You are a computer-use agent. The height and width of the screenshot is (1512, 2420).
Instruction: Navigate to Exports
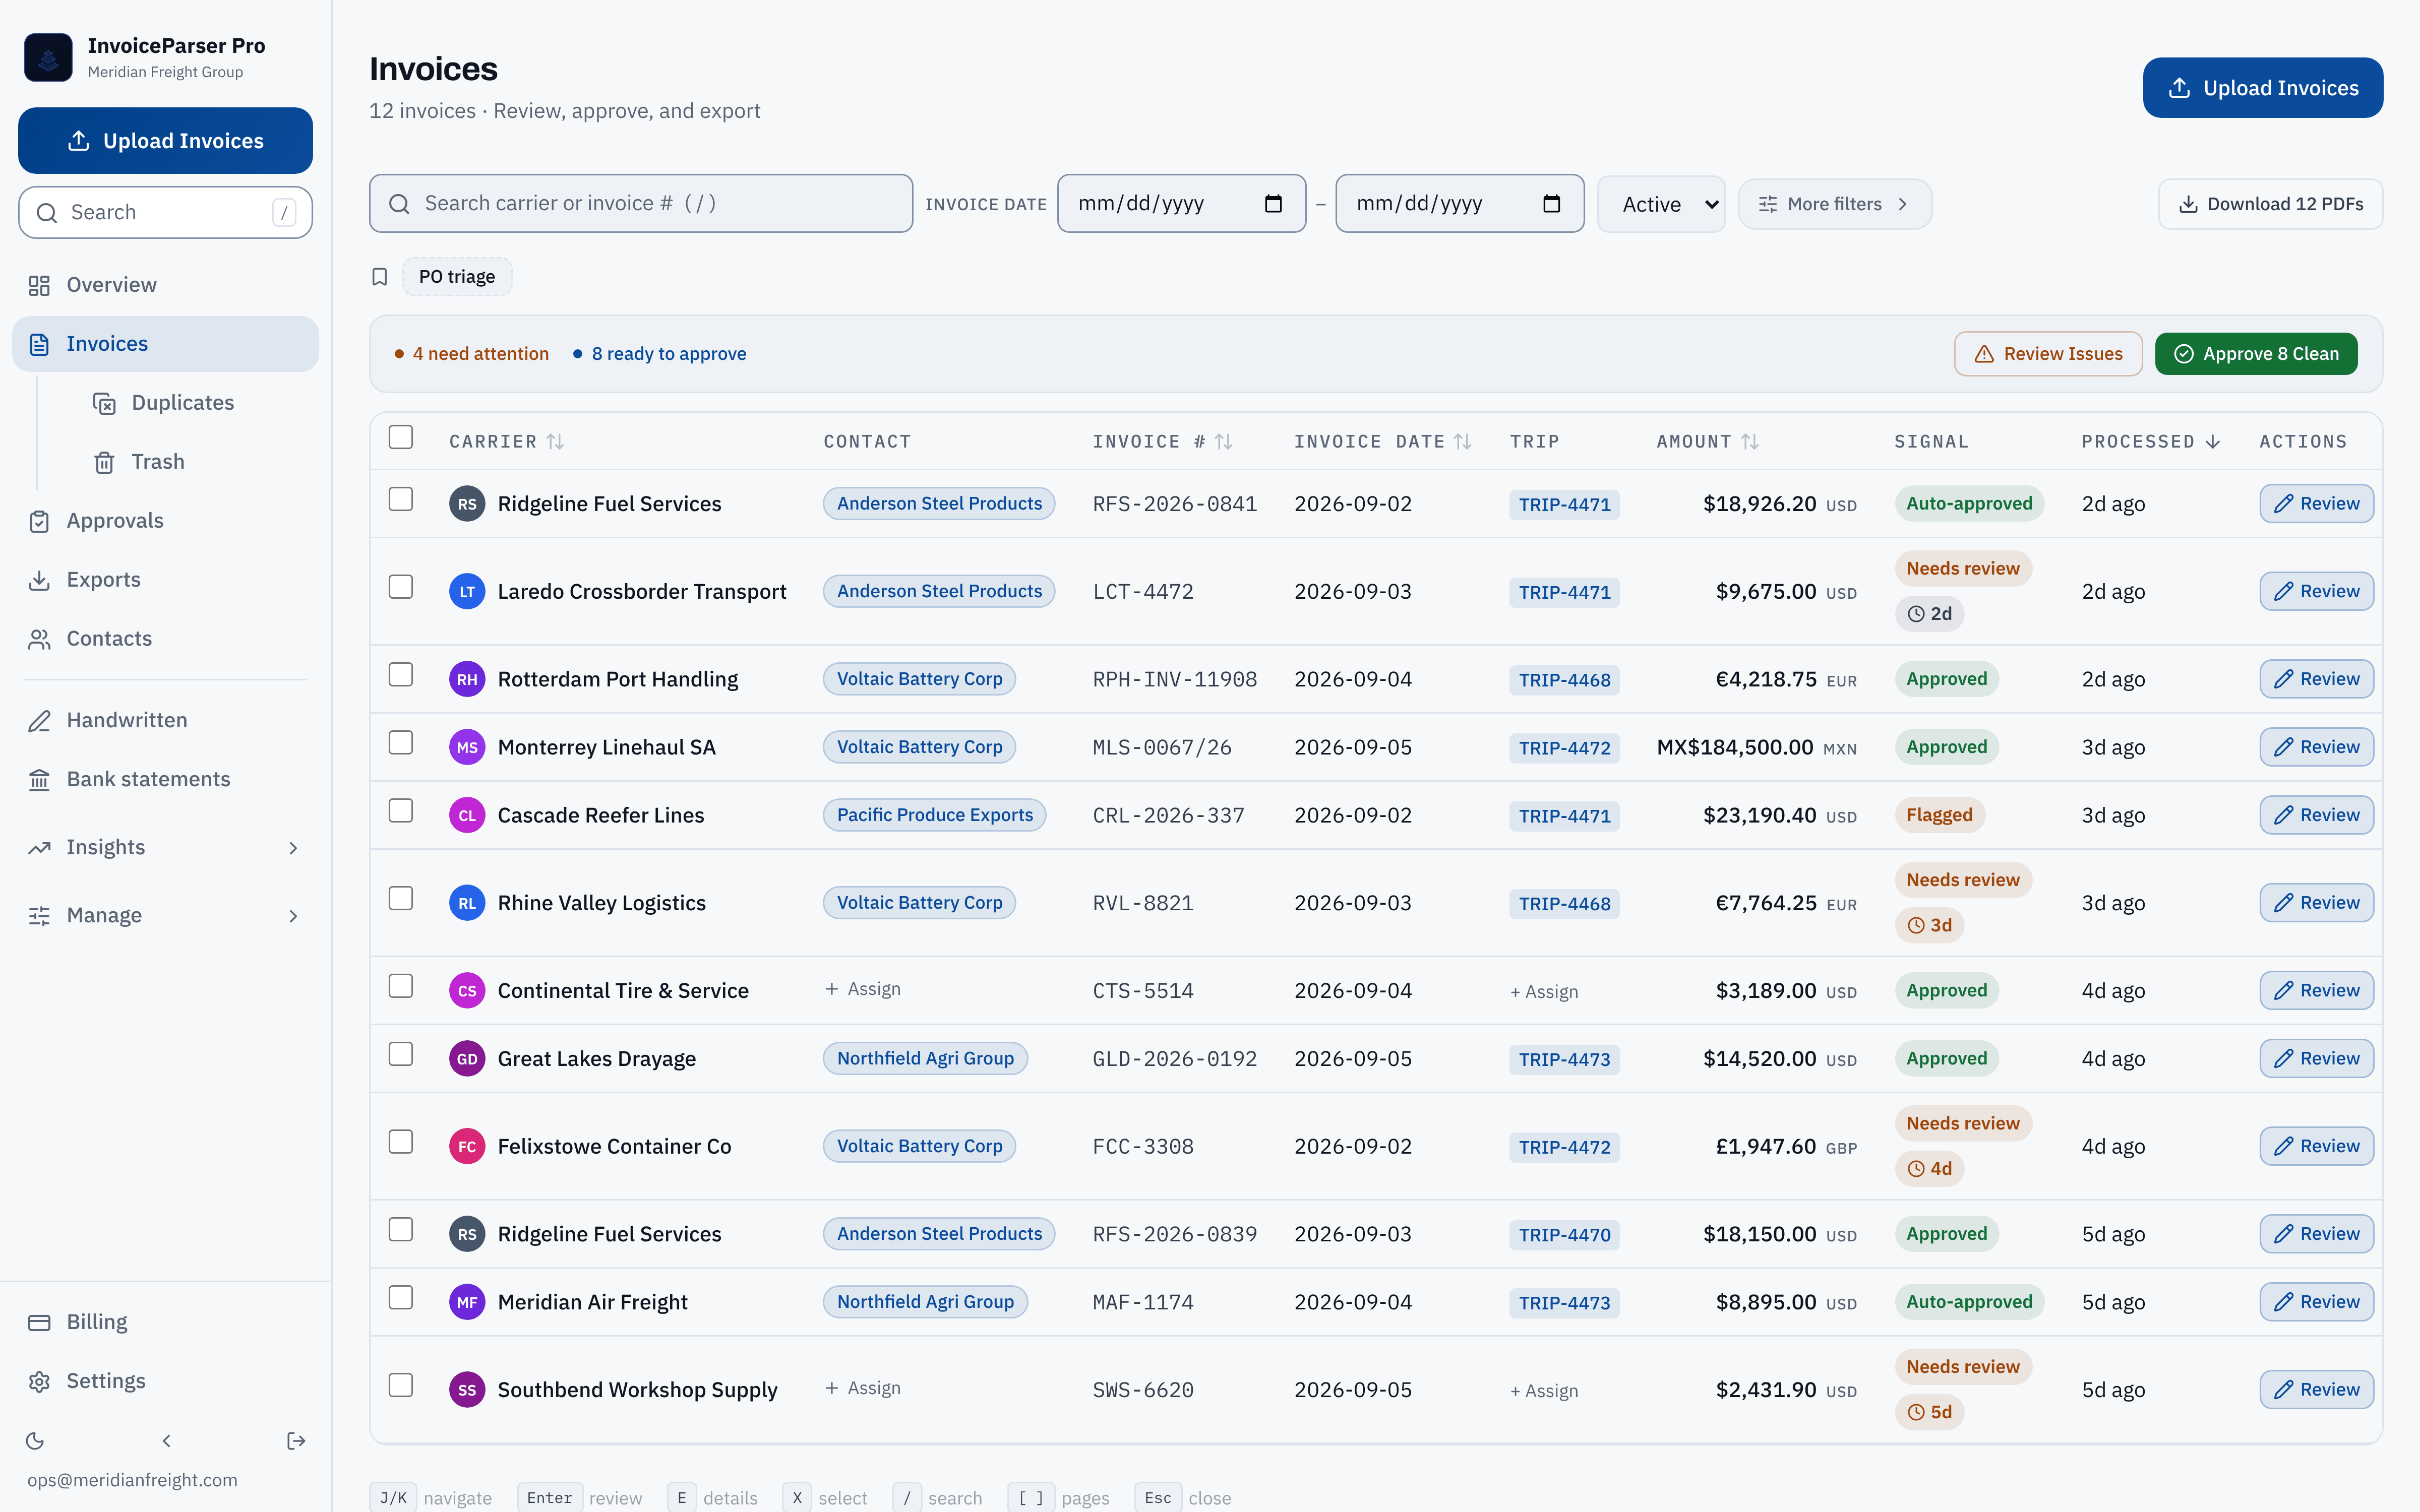pyautogui.click(x=165, y=580)
